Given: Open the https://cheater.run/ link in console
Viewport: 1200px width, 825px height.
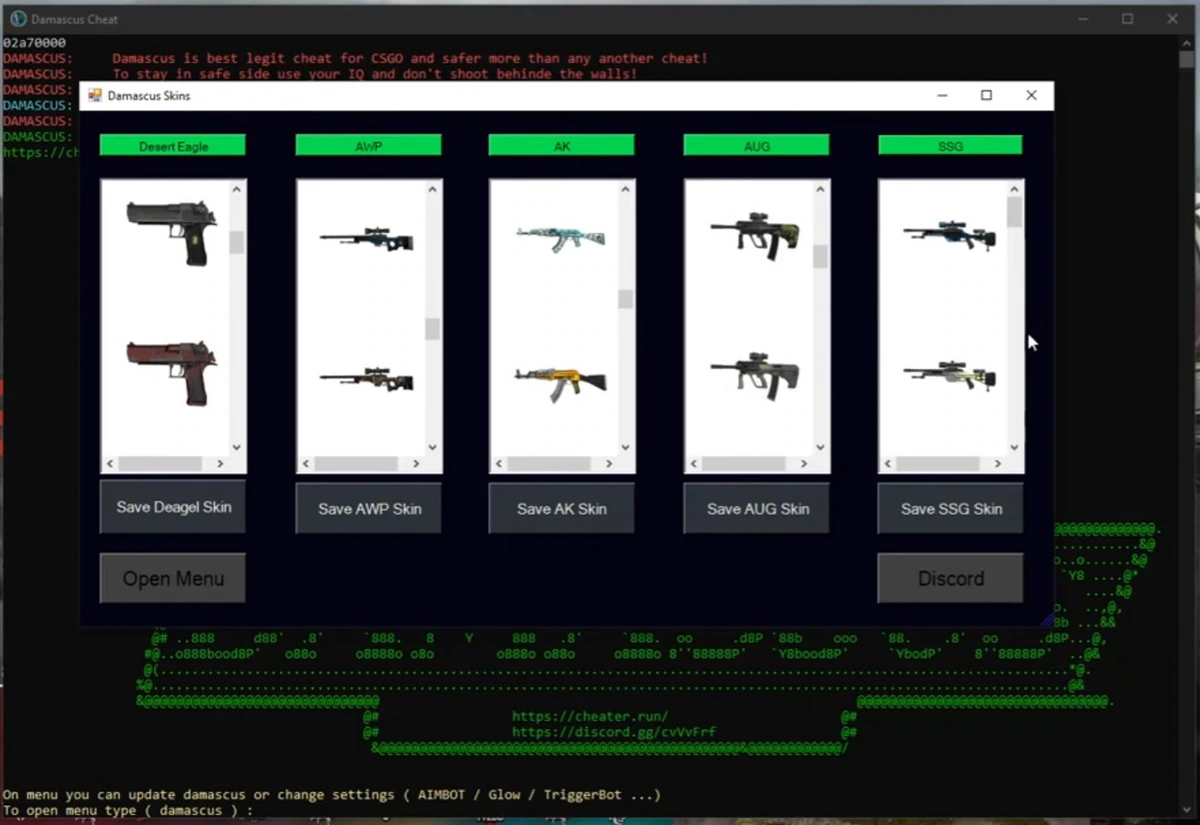Looking at the screenshot, I should click(590, 716).
